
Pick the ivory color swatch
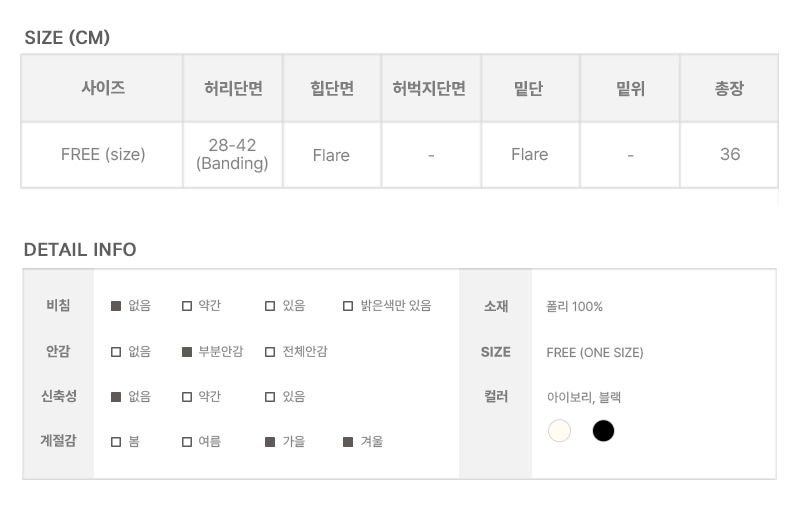(x=559, y=431)
